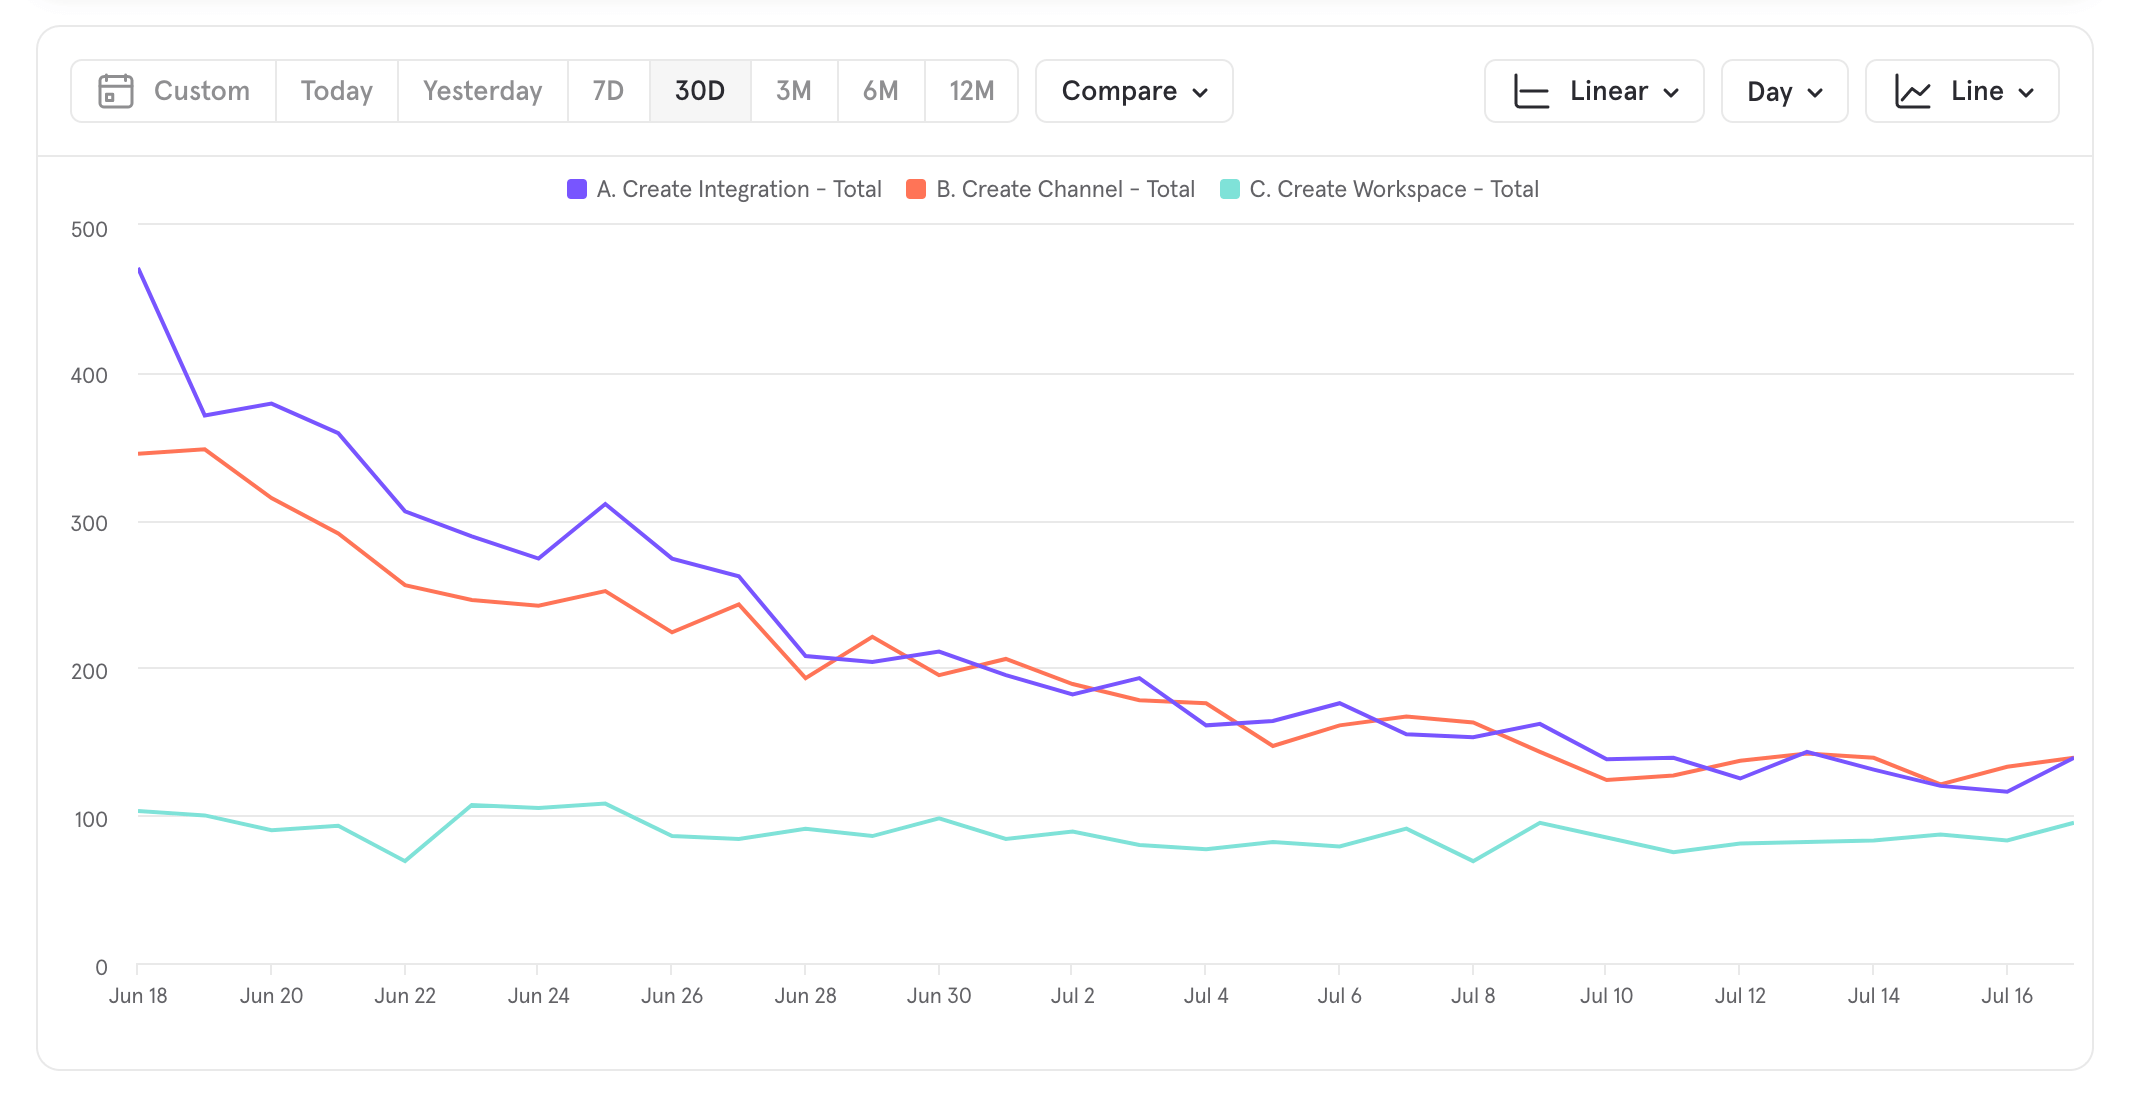
Task: Open the Day granularity dropdown
Action: point(1784,91)
